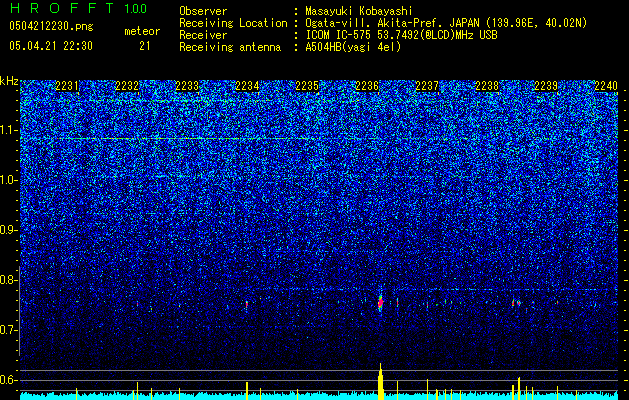Click the 2235 time marker

tap(307, 86)
